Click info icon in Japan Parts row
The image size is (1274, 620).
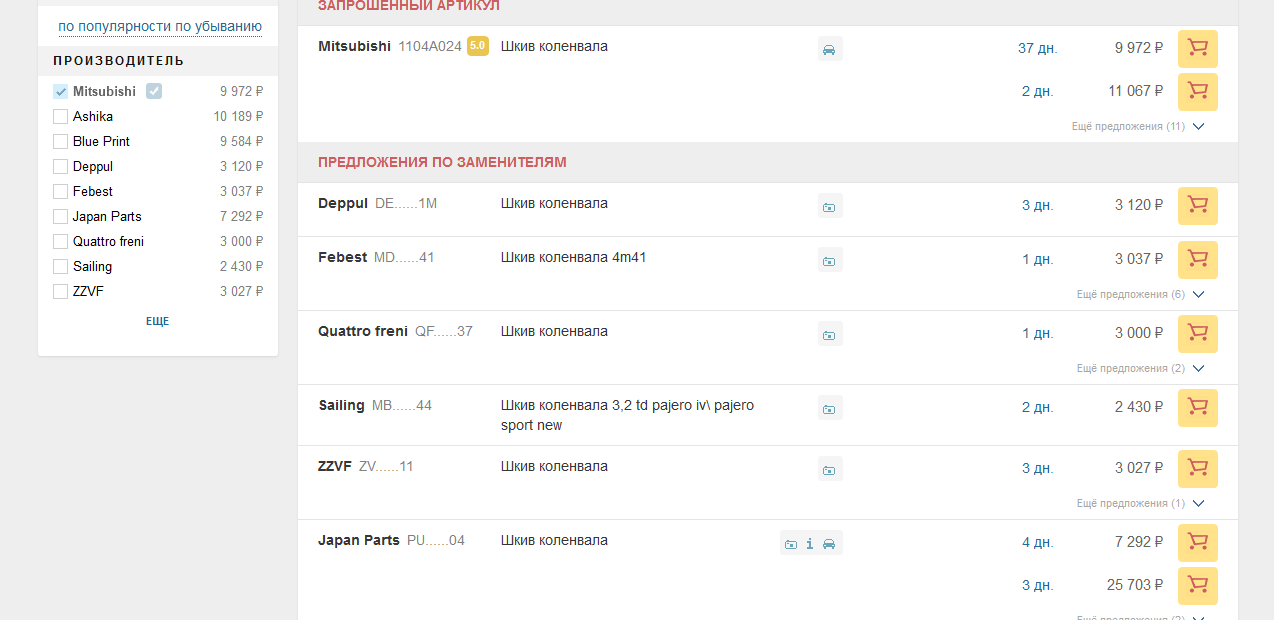pos(810,544)
